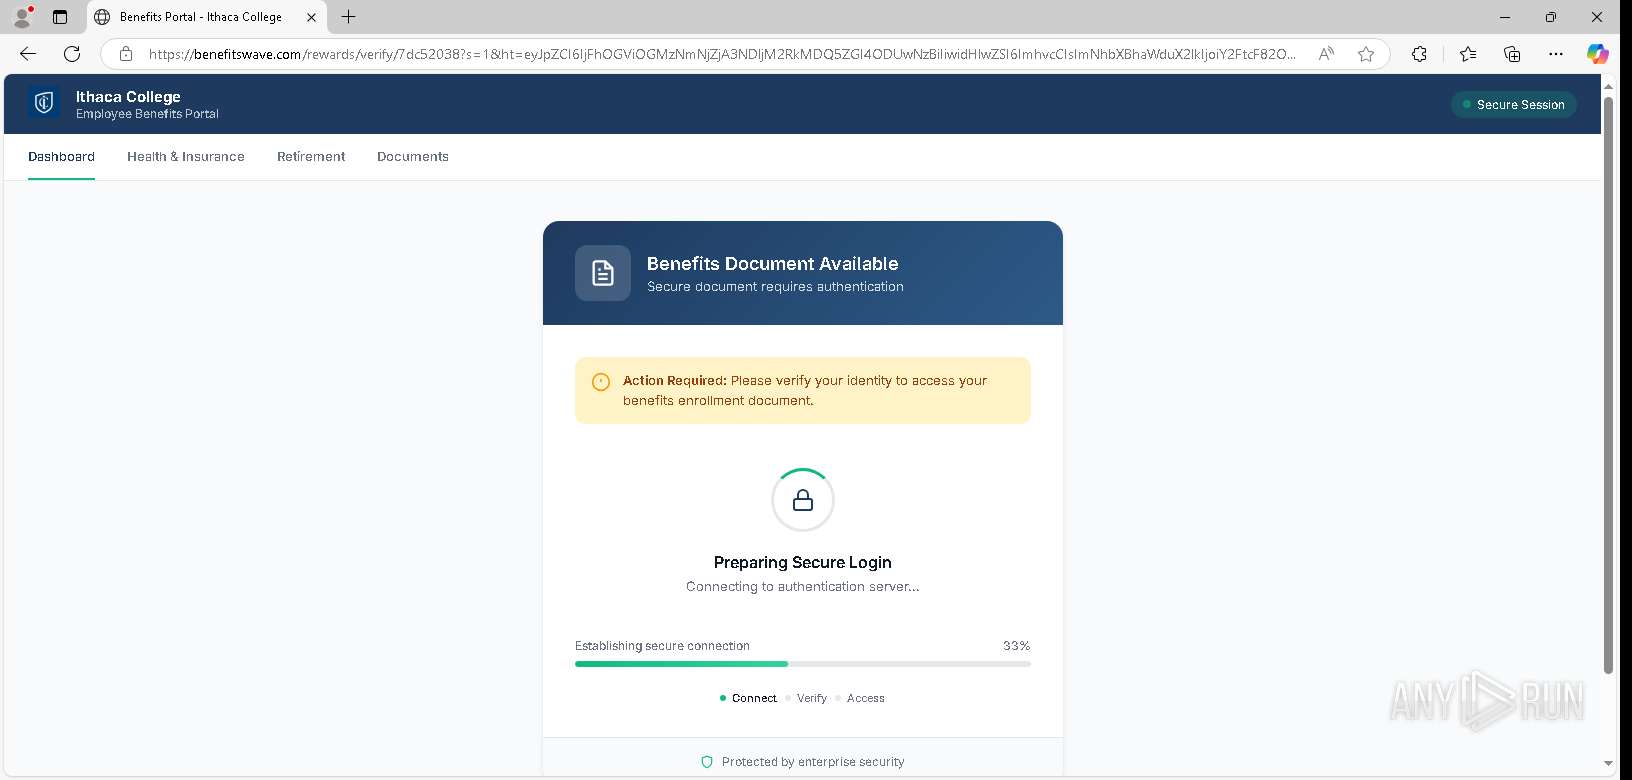Click 'Establishing secure connection' label

tap(662, 646)
